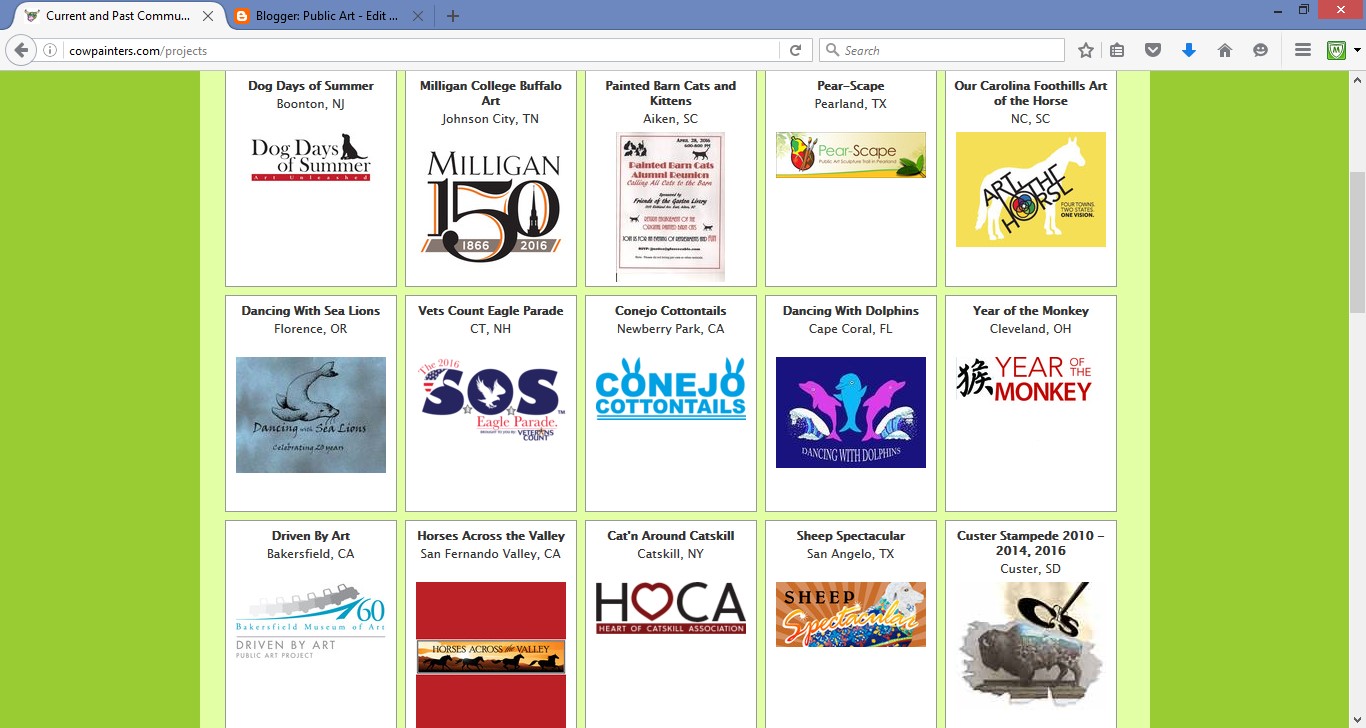This screenshot has height=728, width=1366.
Task: Switch to Blogger: Public Art tab
Action: click(327, 16)
